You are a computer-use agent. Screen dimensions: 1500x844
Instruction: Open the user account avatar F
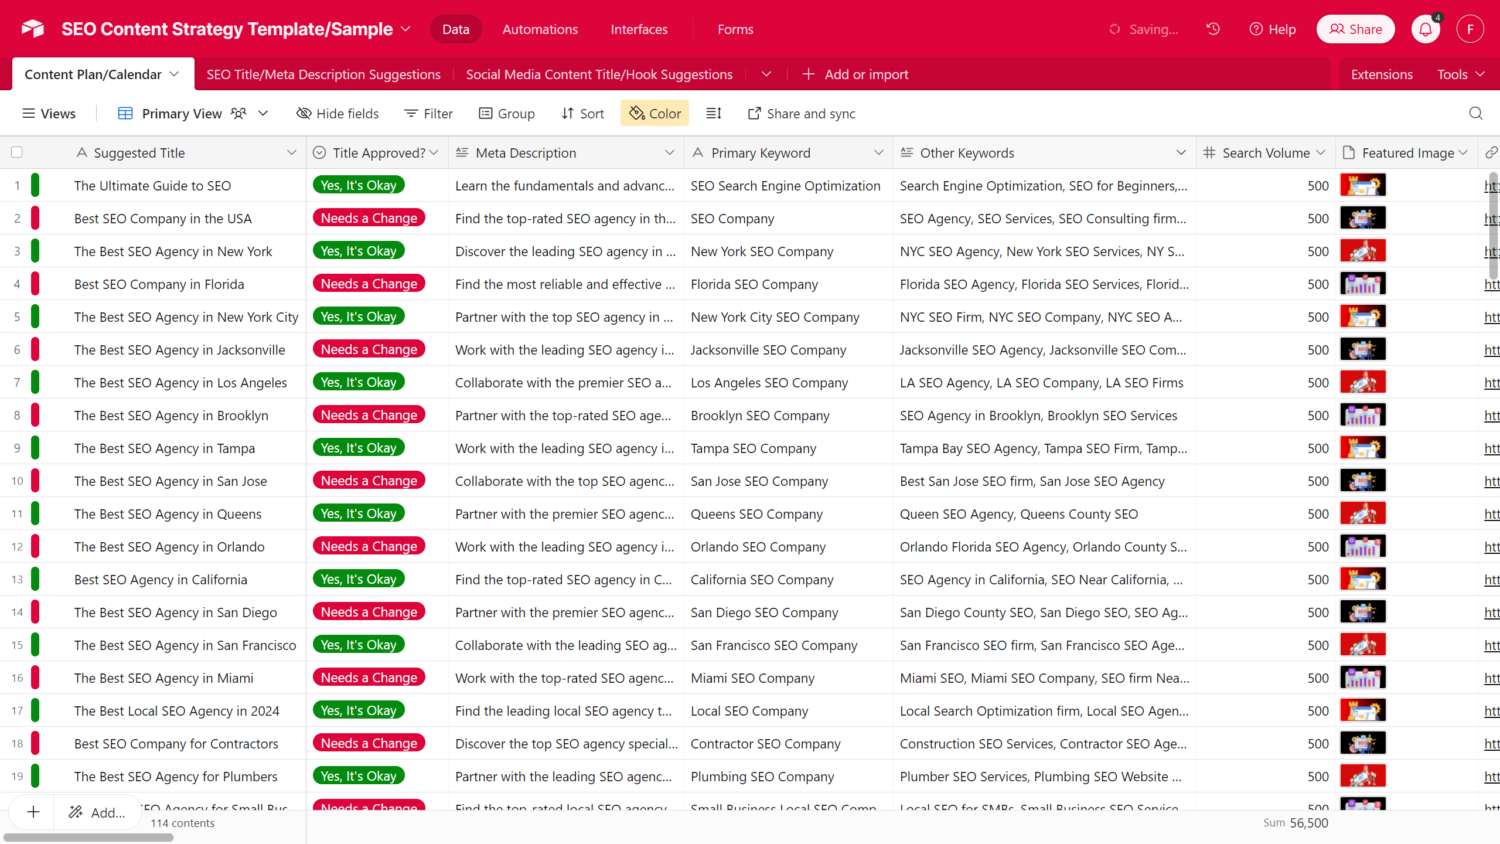[1469, 29]
